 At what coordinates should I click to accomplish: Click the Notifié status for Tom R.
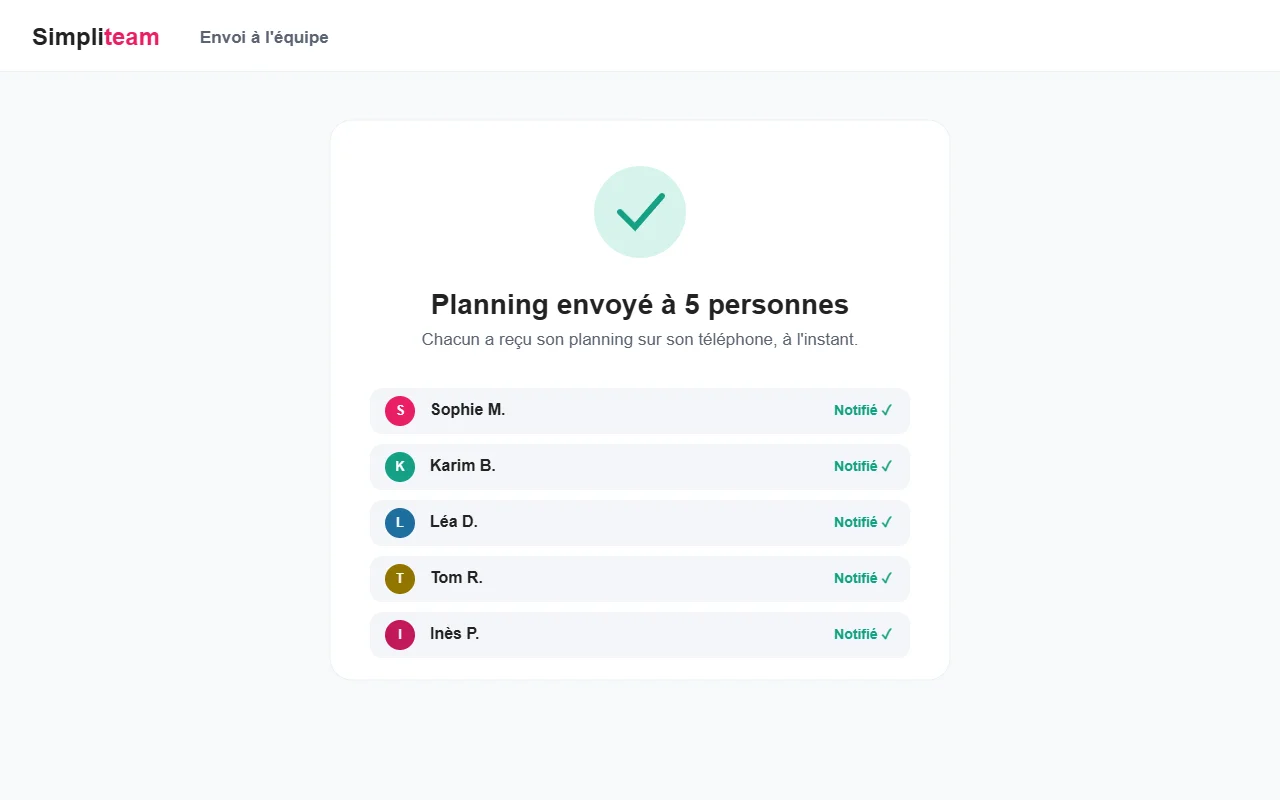tap(864, 578)
